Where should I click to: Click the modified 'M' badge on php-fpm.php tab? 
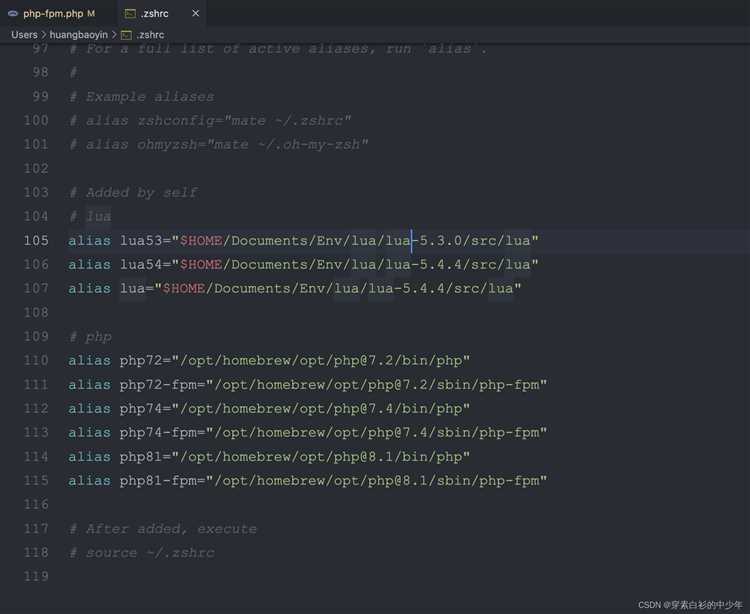91,13
